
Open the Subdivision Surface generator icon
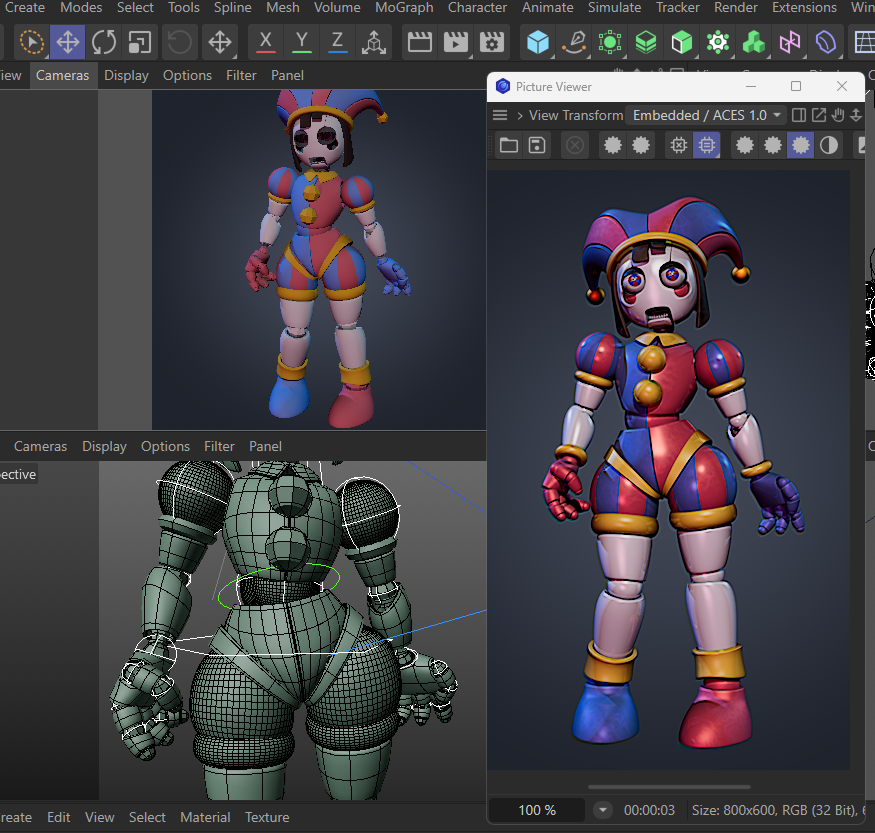(x=610, y=42)
